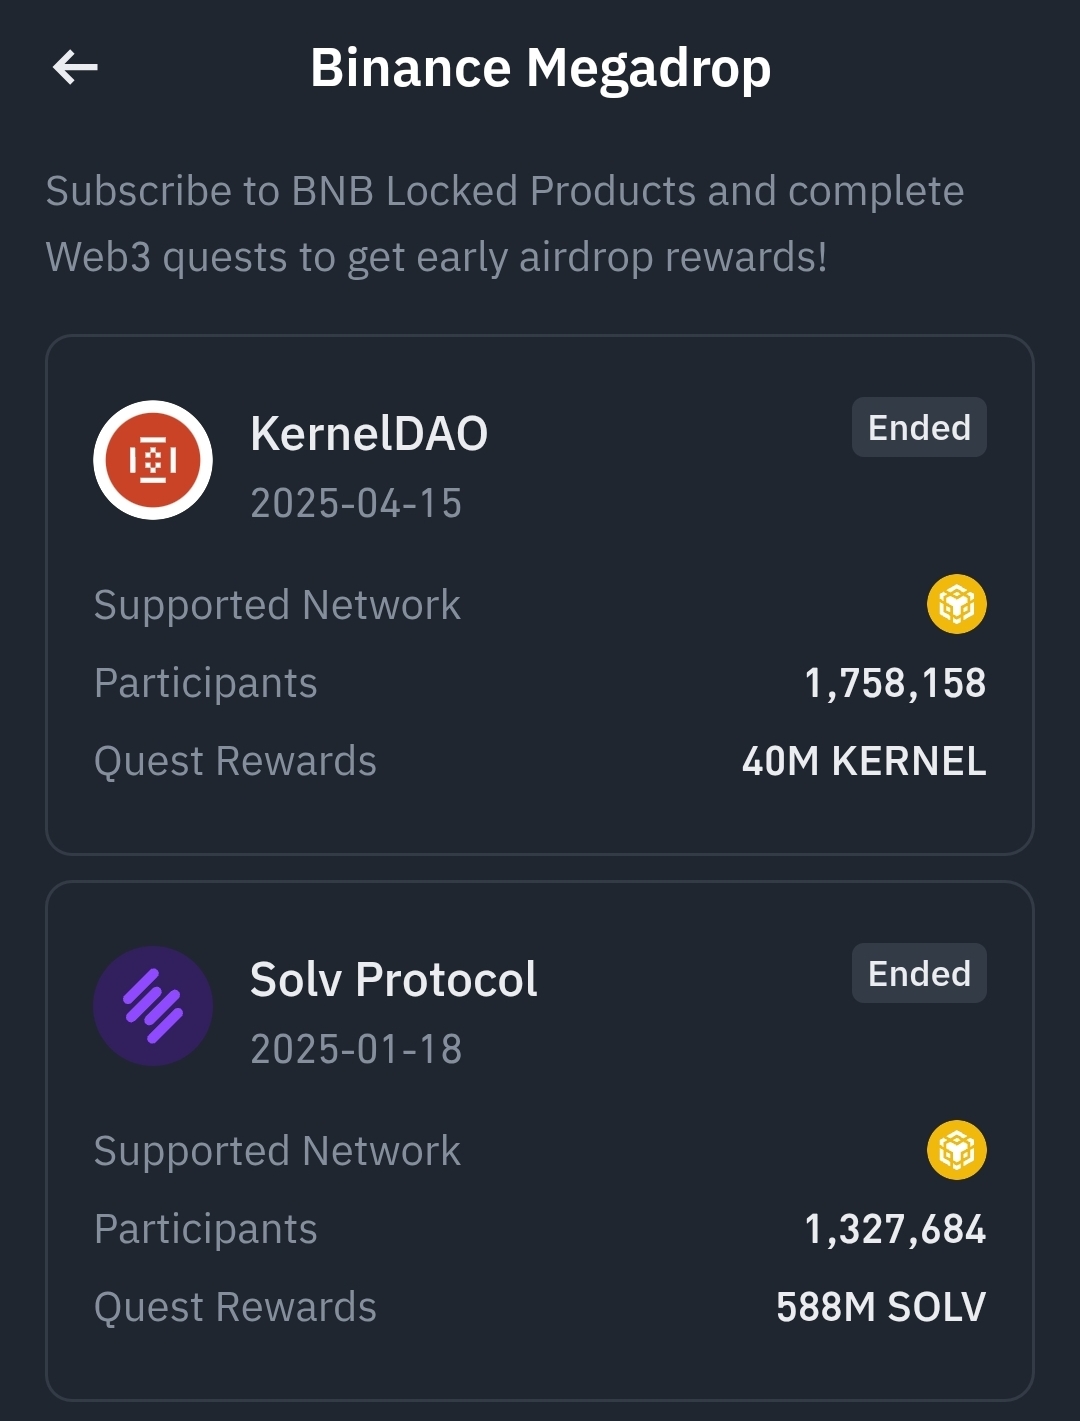Screen dimensions: 1080x1421
Task: Tap the Subscribe to BNB Locked Products description
Action: (505, 224)
